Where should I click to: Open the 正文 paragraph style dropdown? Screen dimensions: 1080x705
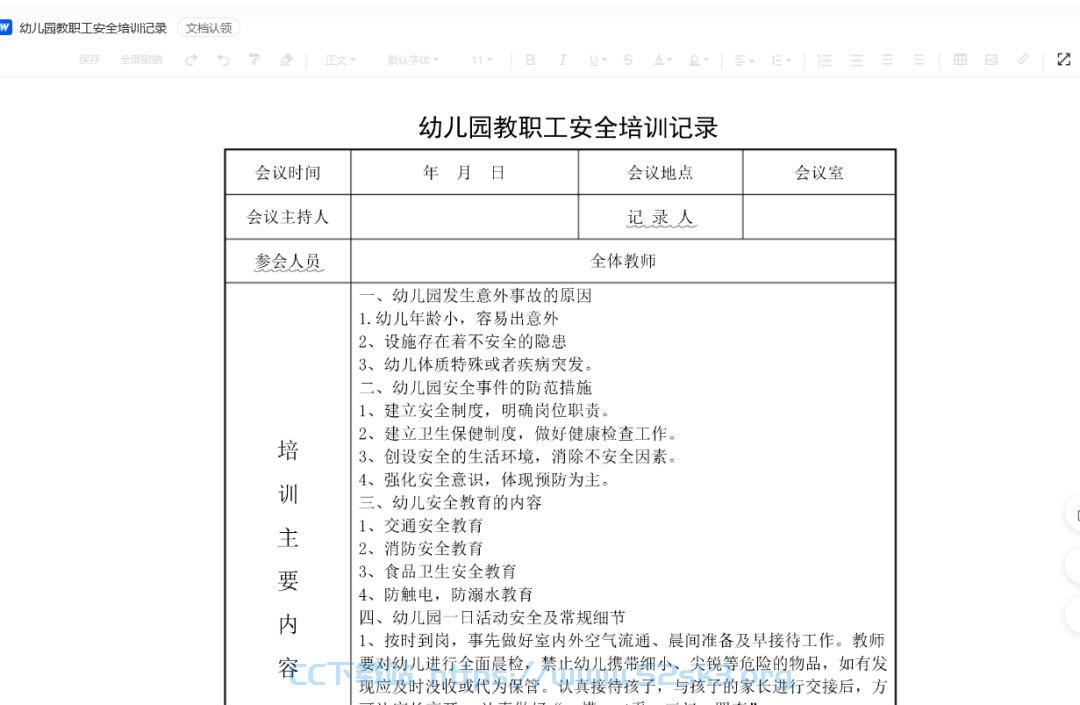tap(340, 60)
